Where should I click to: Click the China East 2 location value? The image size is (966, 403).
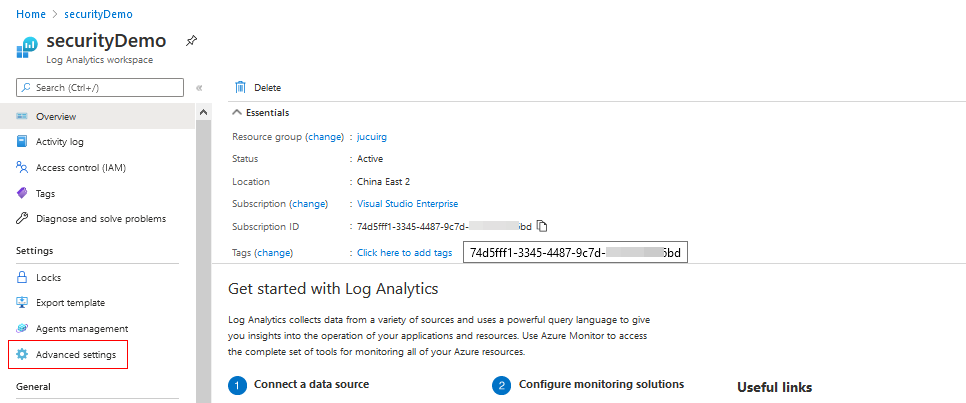(x=383, y=181)
